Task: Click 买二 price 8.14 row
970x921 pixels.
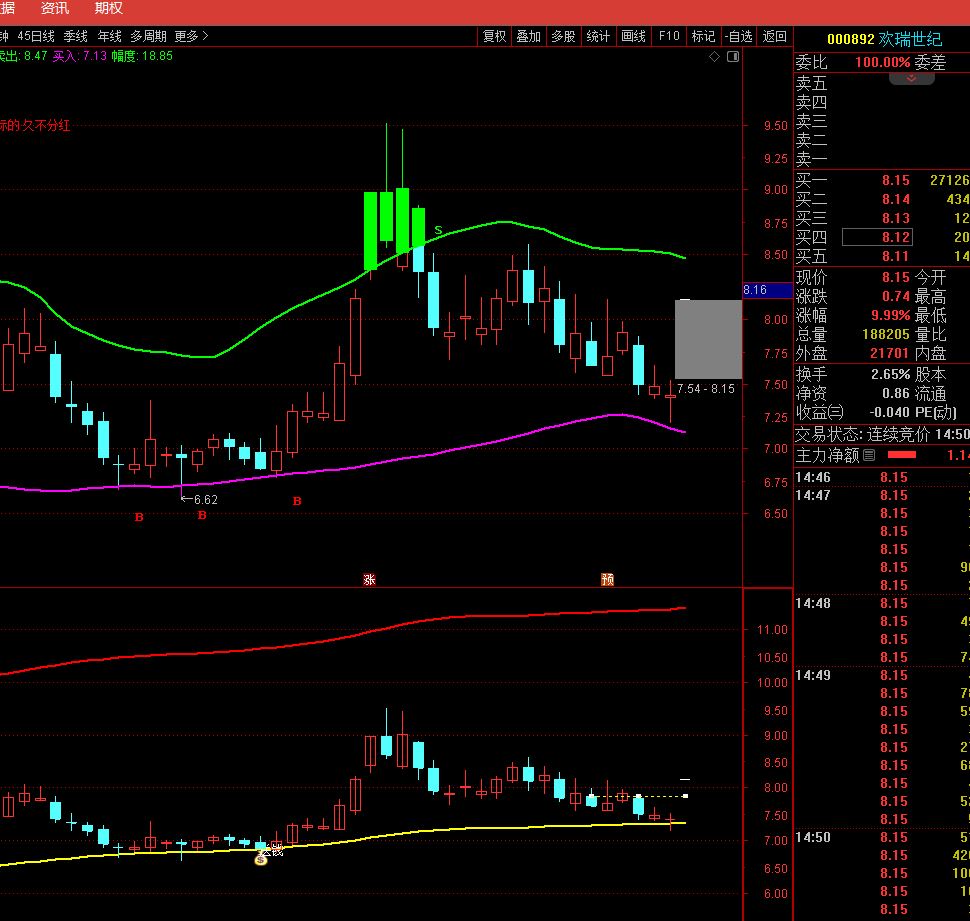Action: click(882, 199)
